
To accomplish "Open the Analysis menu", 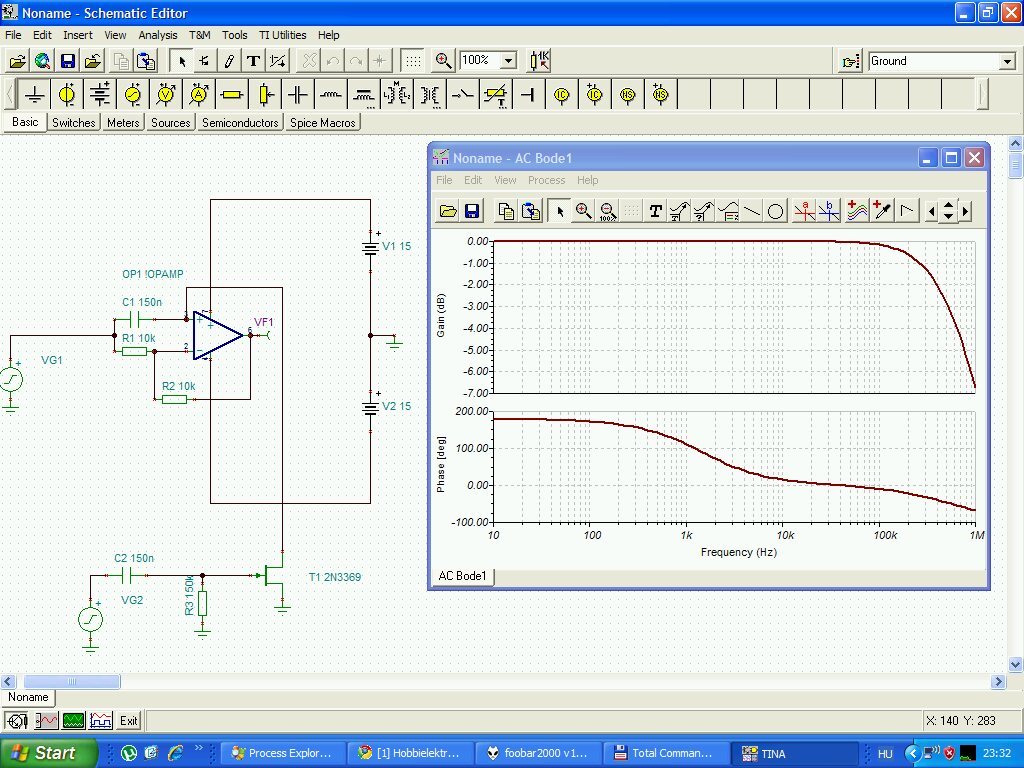I will [157, 35].
